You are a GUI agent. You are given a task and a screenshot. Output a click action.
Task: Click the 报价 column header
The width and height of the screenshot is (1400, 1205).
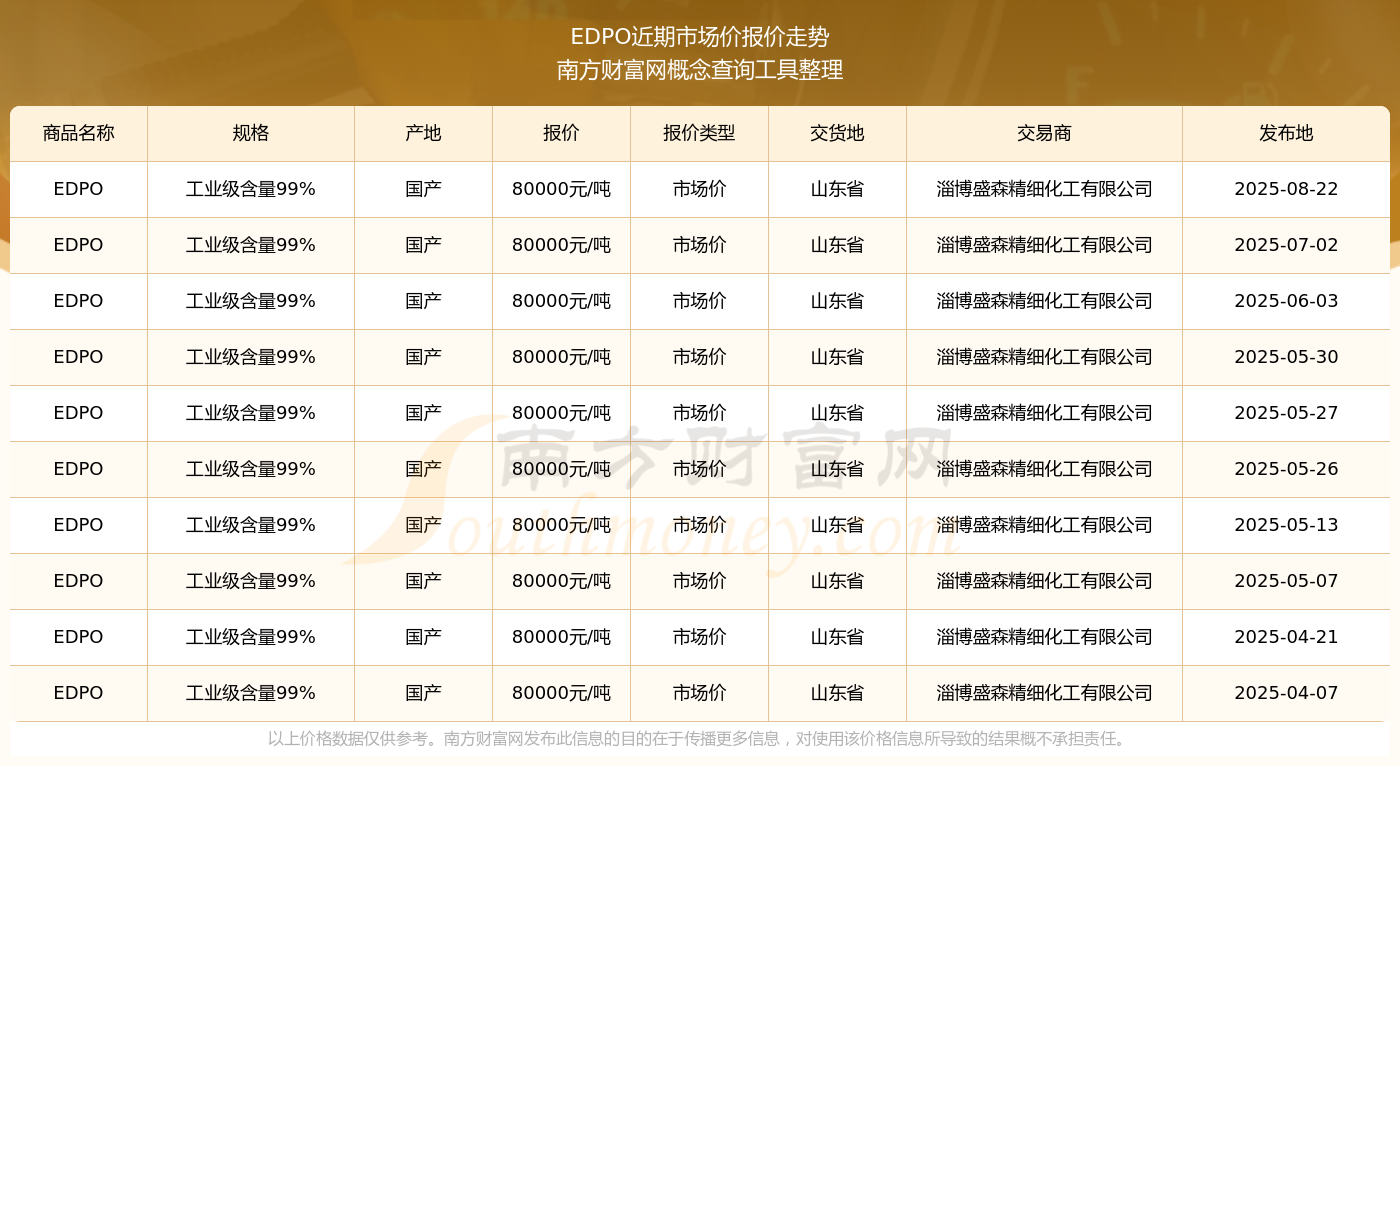(x=562, y=134)
